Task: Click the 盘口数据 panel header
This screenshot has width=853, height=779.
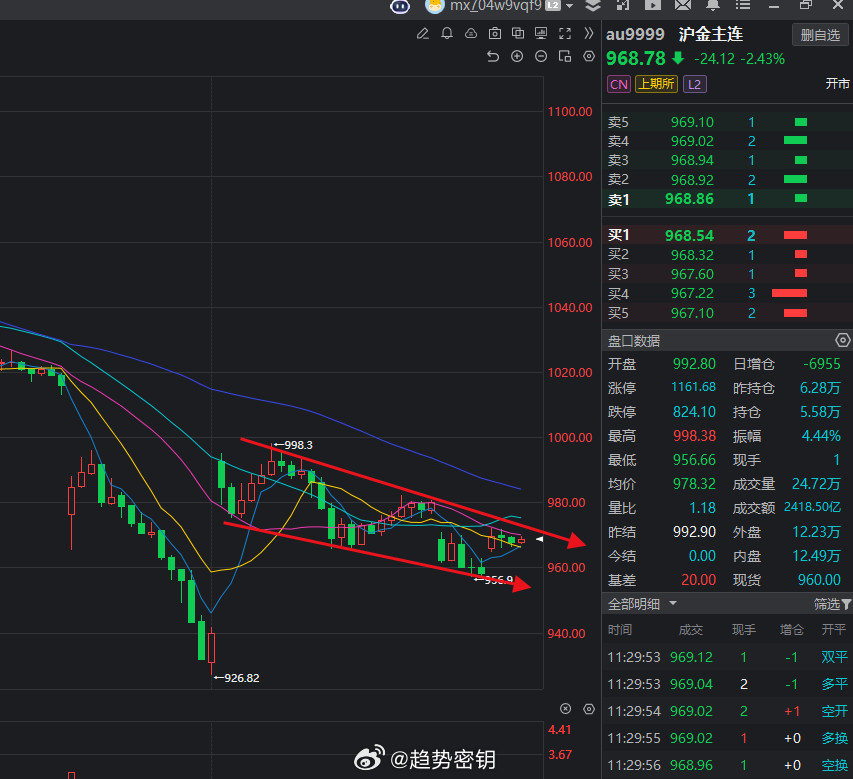Action: coord(634,341)
